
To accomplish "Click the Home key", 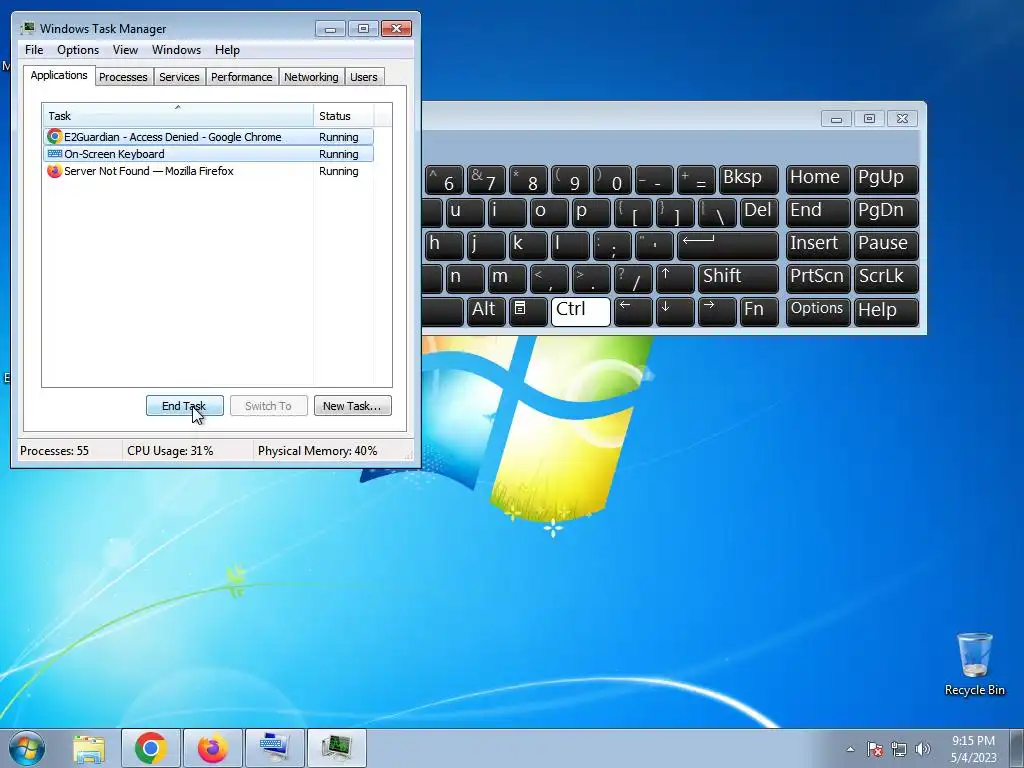I will tap(818, 180).
